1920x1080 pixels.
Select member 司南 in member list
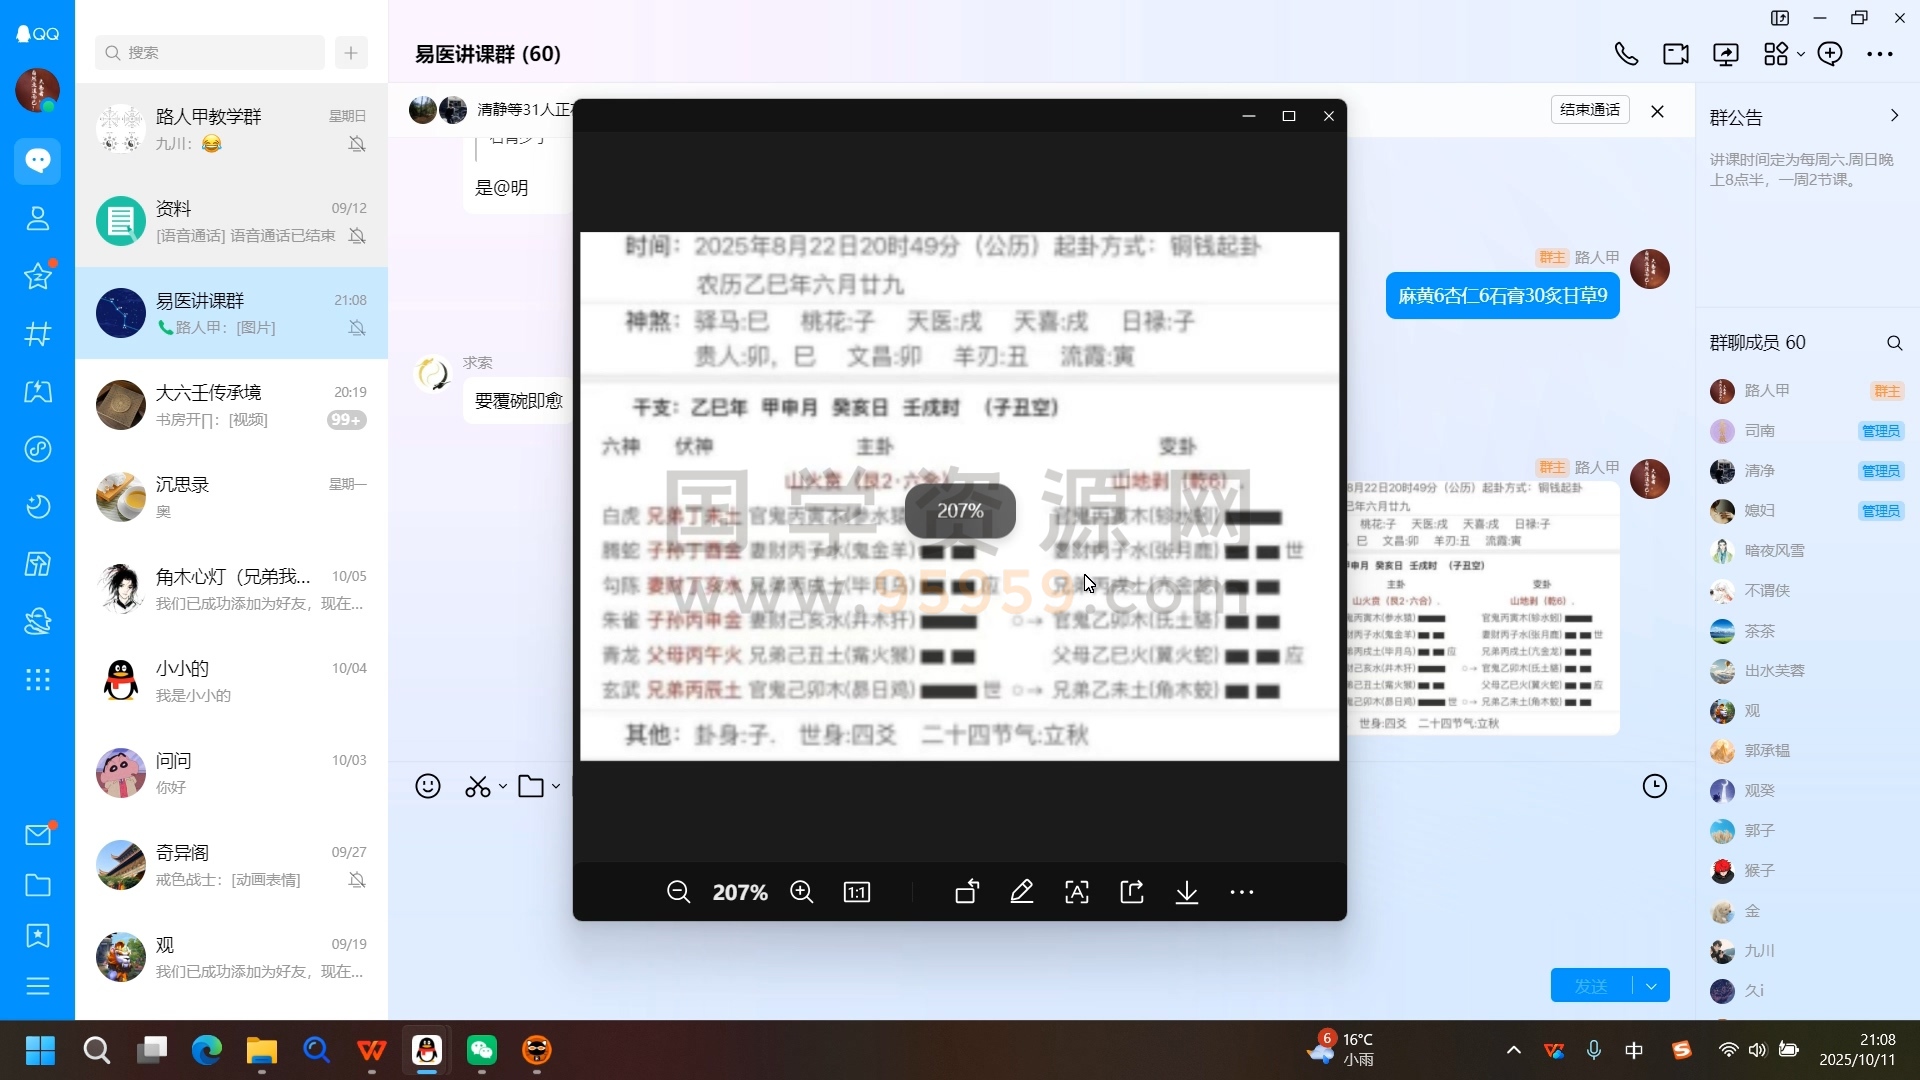pyautogui.click(x=1806, y=431)
